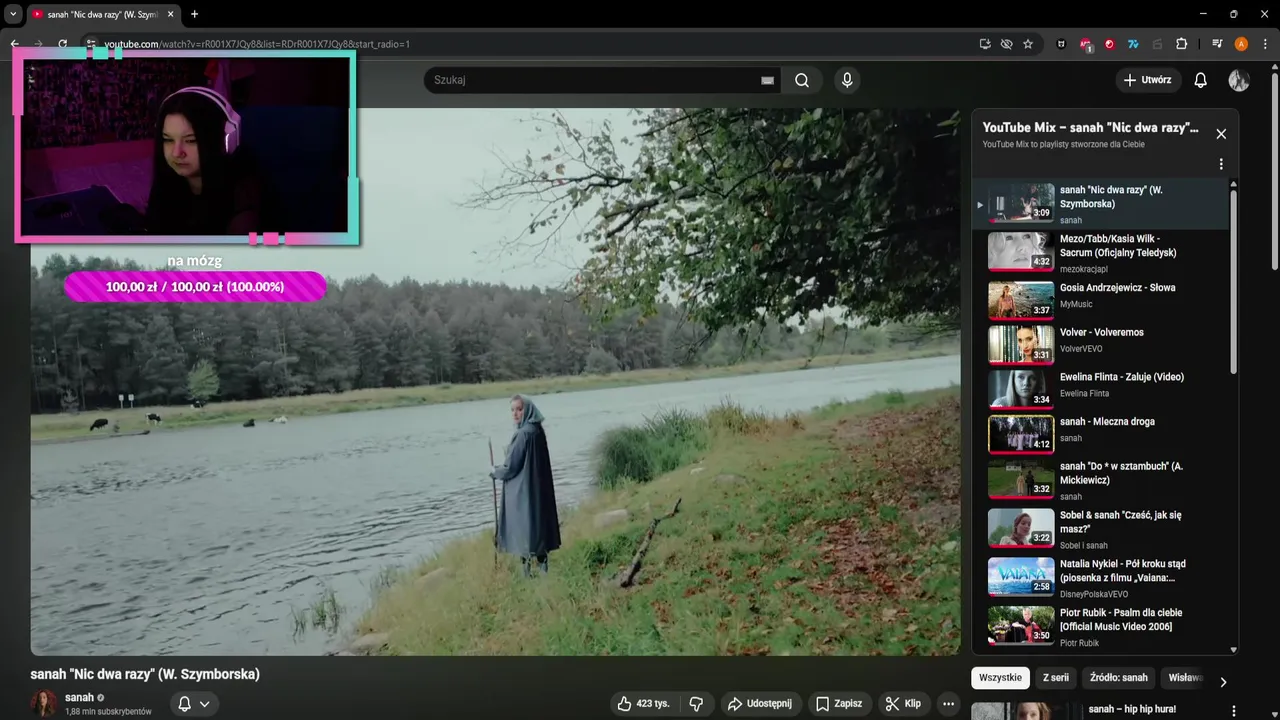Click 'Zapisz' save button
Screen dimensions: 1280x720
tap(838, 703)
